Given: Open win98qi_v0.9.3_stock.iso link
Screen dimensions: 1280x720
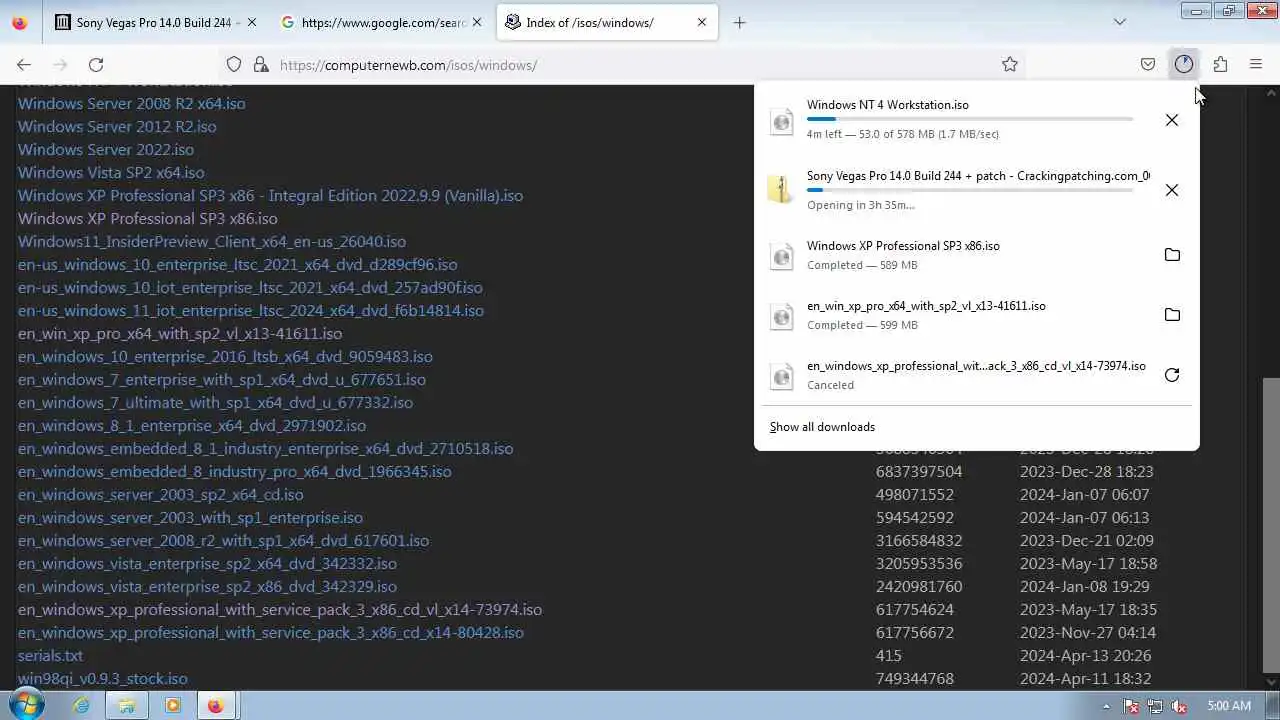Looking at the screenshot, I should (x=102, y=678).
